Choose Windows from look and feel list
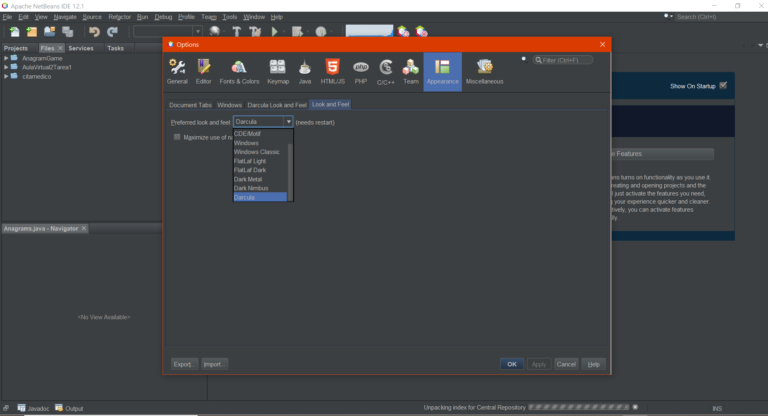The image size is (768, 416). pyautogui.click(x=260, y=143)
